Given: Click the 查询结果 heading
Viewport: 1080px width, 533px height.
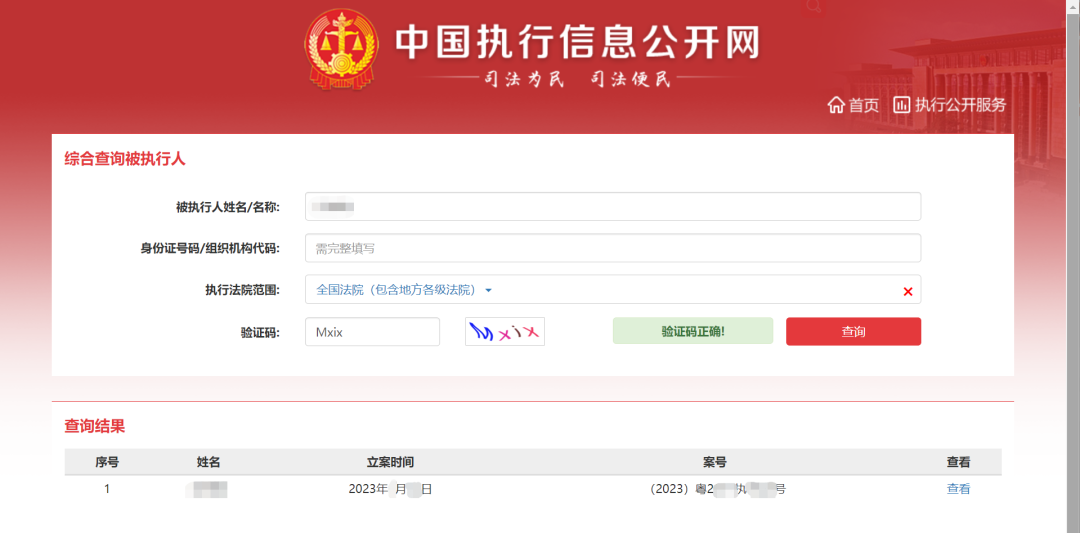Looking at the screenshot, I should [x=94, y=426].
